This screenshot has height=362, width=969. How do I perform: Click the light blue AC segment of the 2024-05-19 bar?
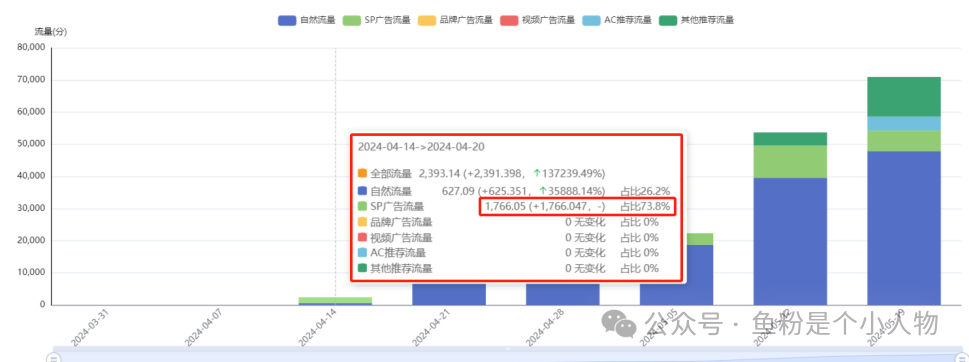tap(903, 123)
